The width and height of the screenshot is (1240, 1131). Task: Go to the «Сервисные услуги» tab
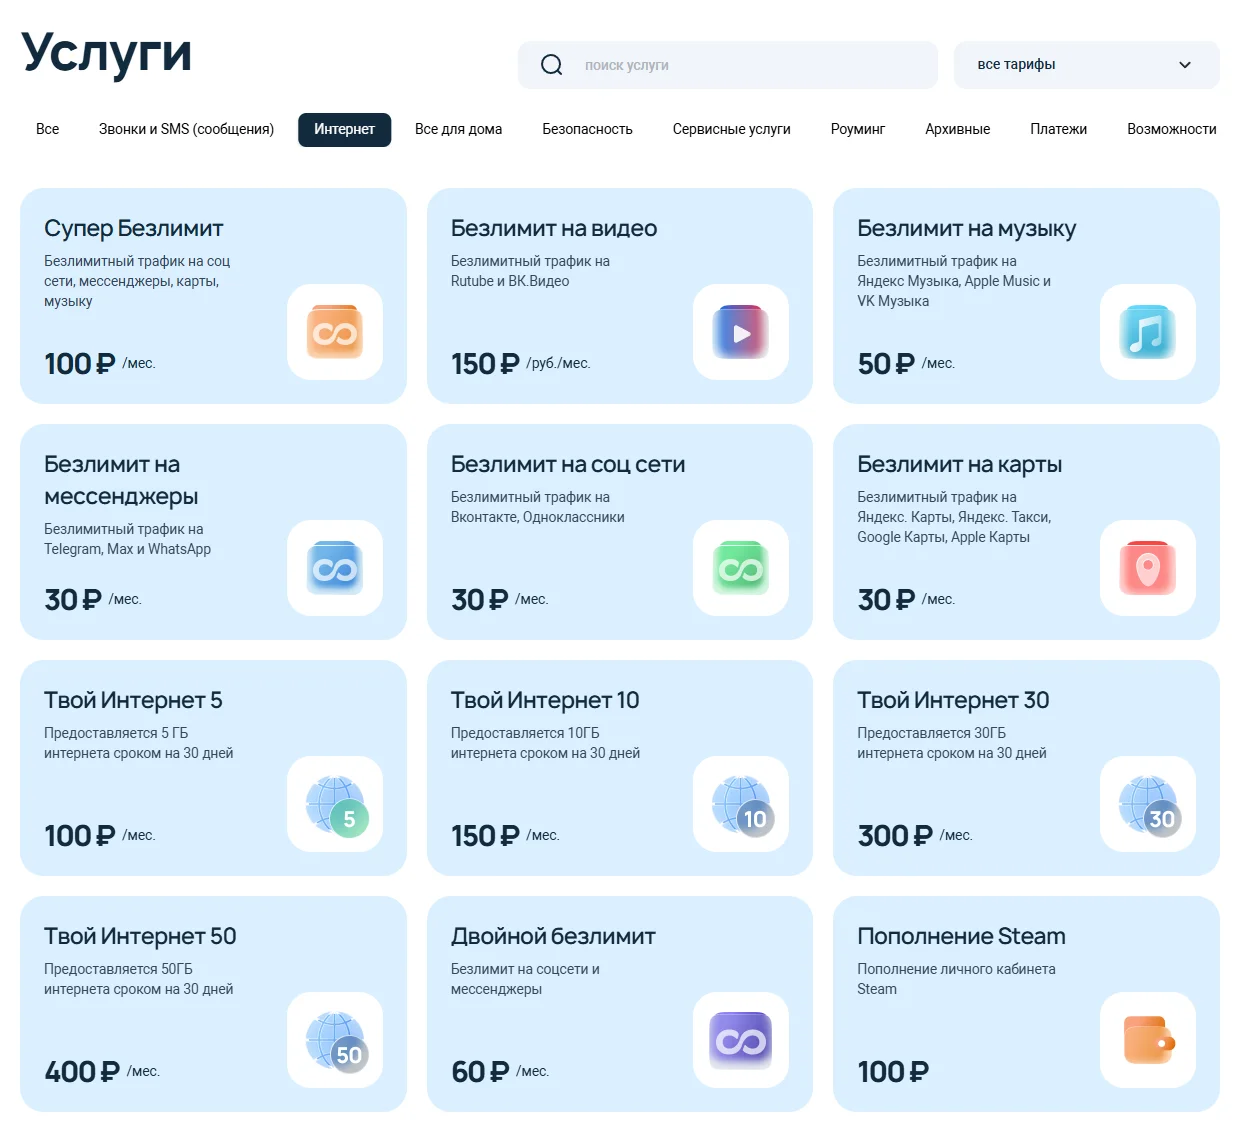pyautogui.click(x=731, y=129)
